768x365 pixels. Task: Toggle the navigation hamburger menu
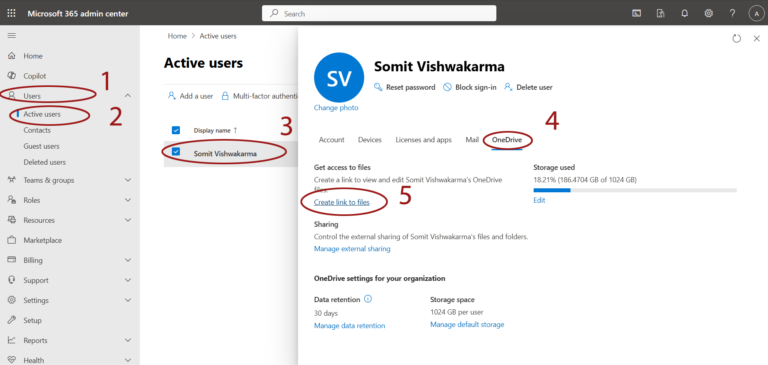(11, 36)
